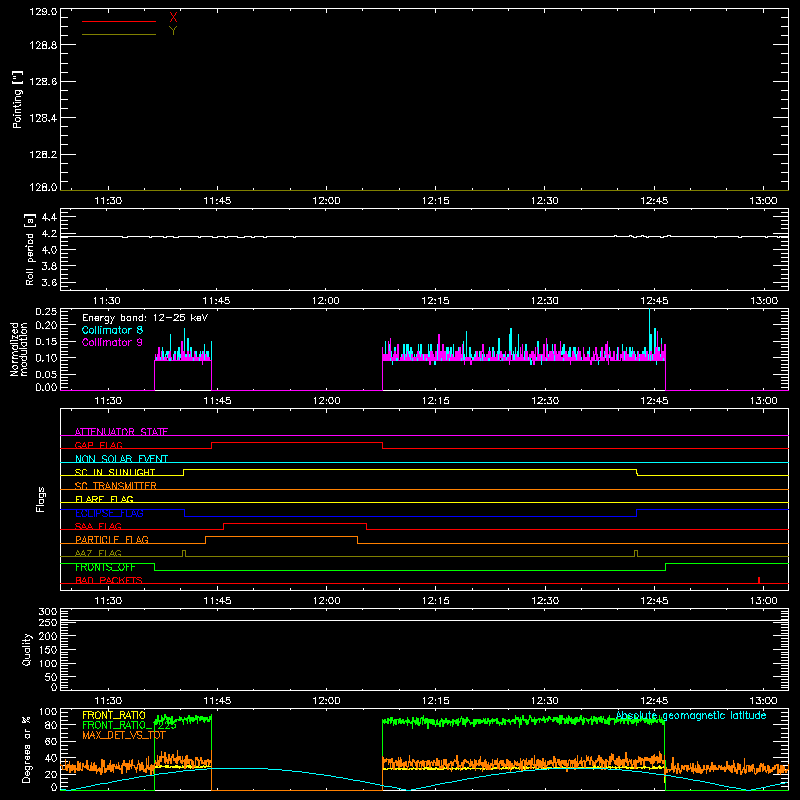The width and height of the screenshot is (800, 800).
Task: Click the 'GAP_FLAG' flag label
Action: [x=98, y=445]
